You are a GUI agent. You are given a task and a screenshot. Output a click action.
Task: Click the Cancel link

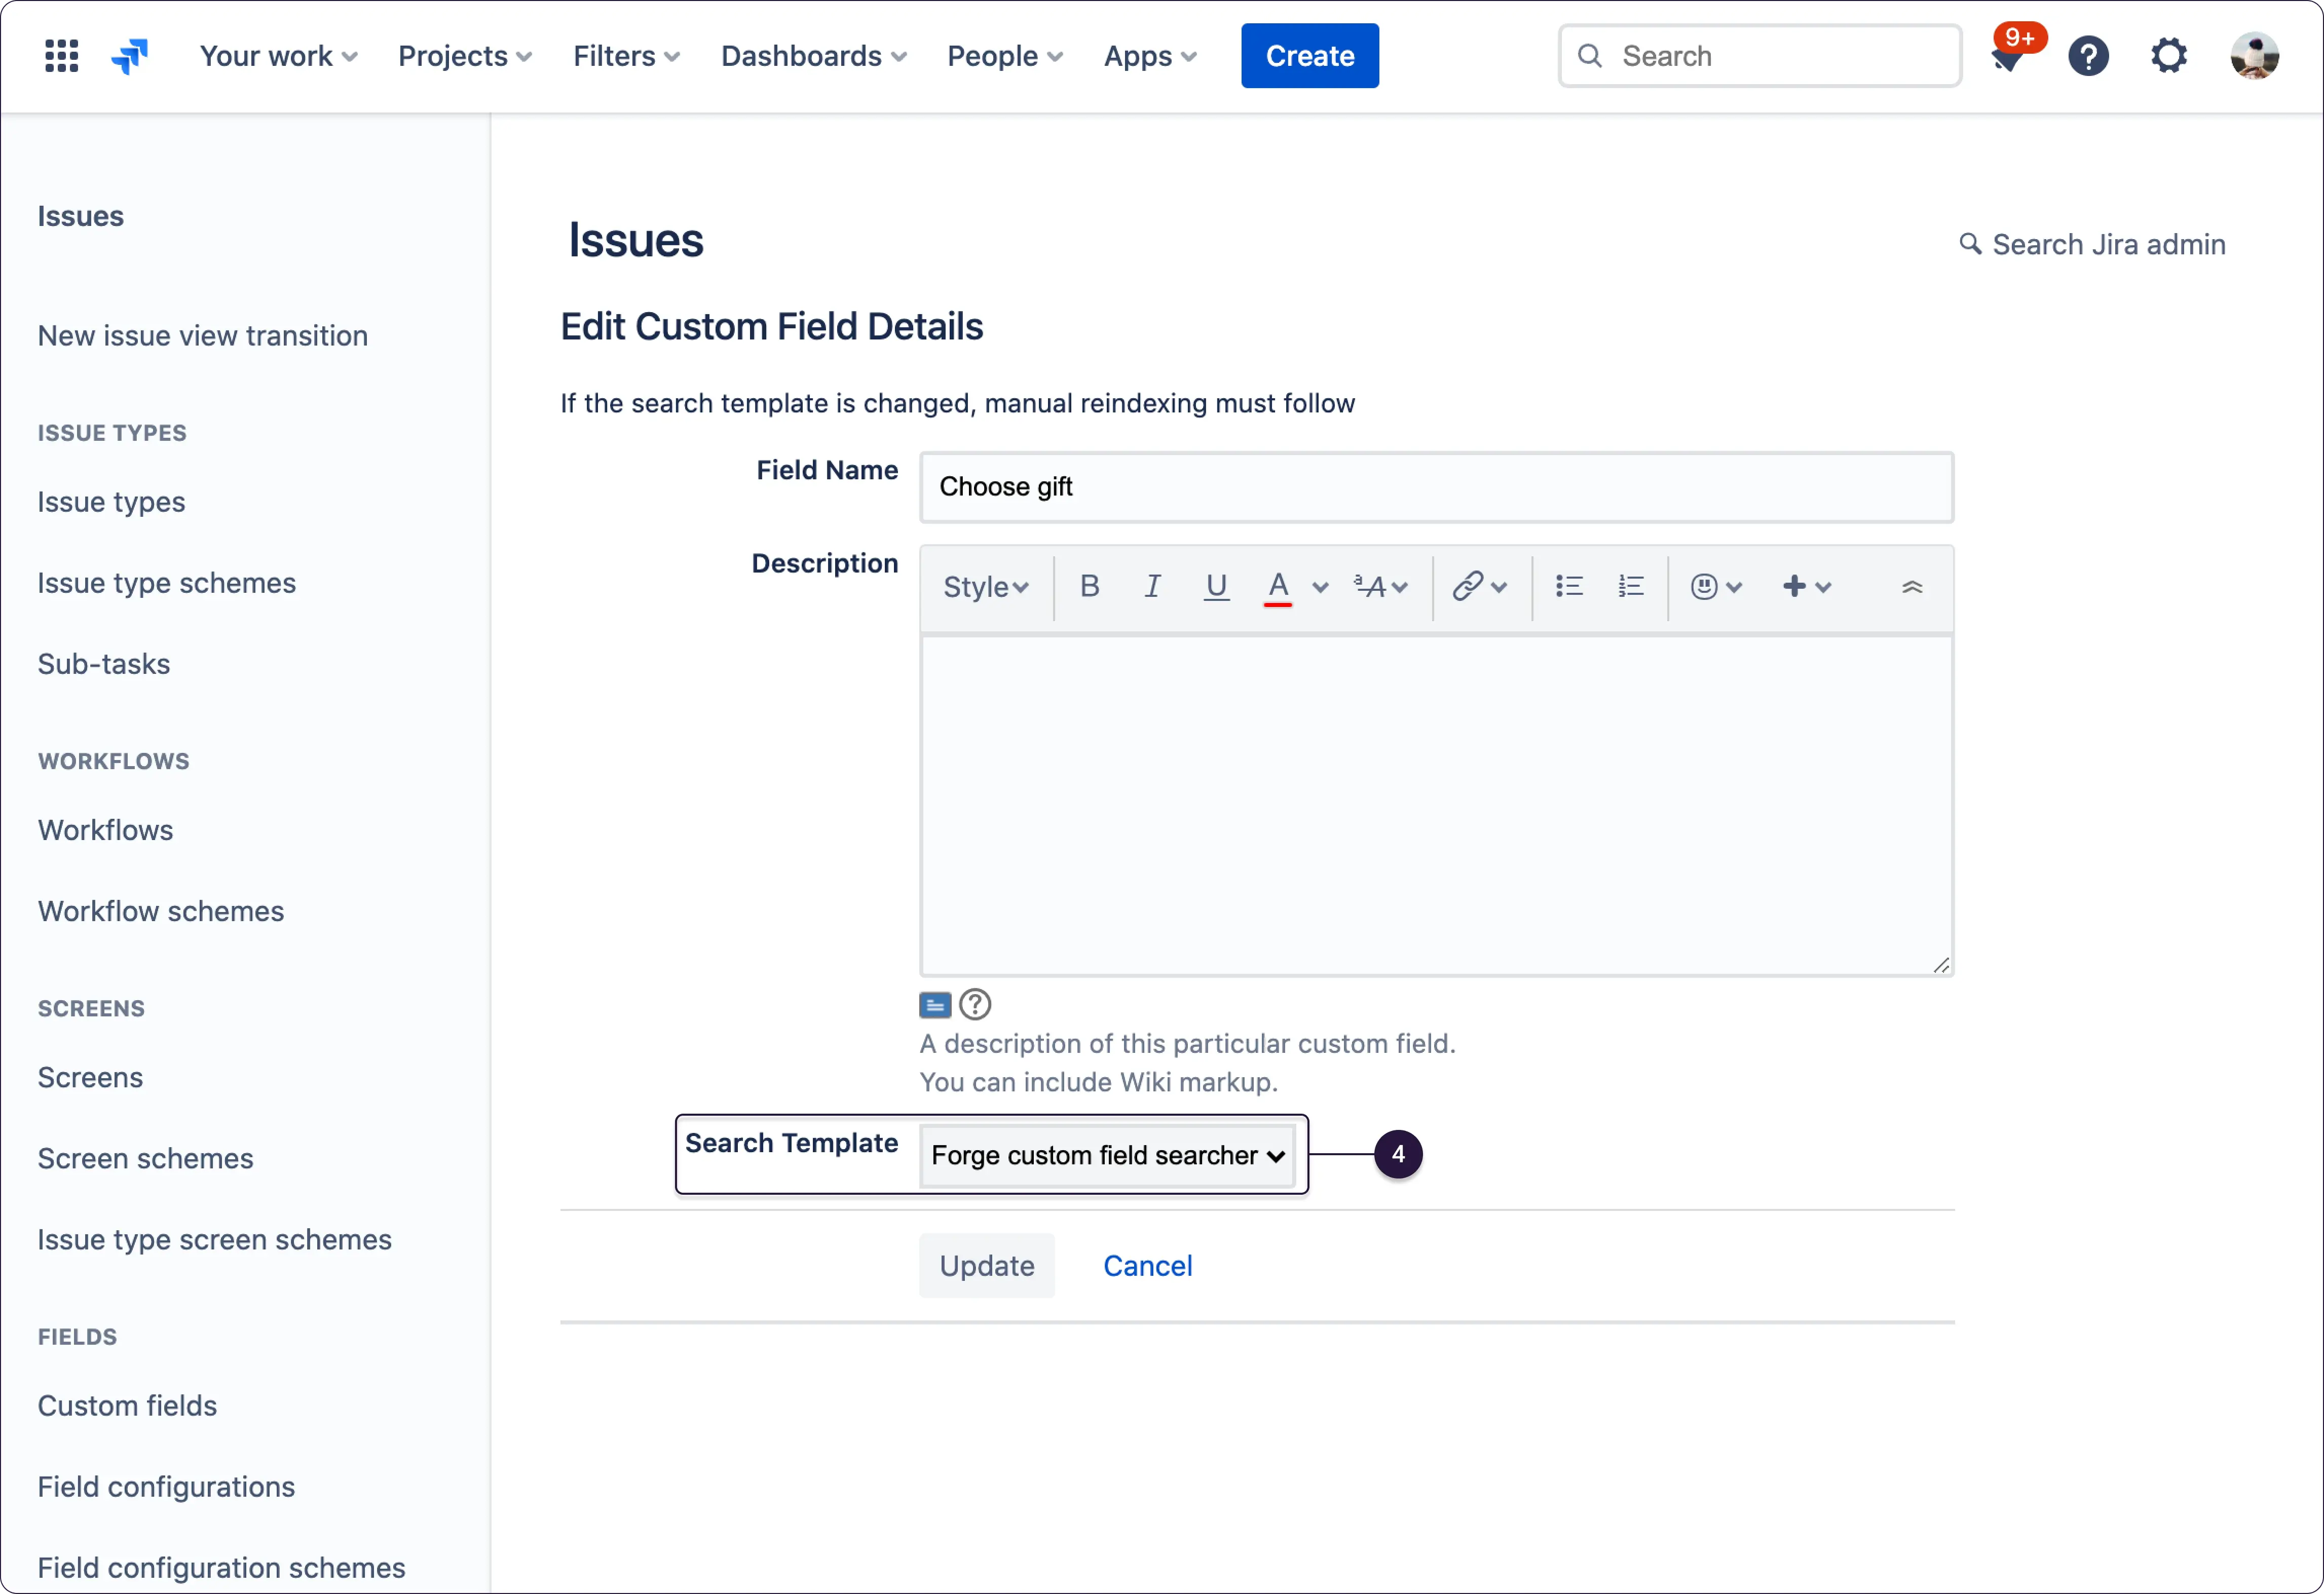(x=1147, y=1265)
